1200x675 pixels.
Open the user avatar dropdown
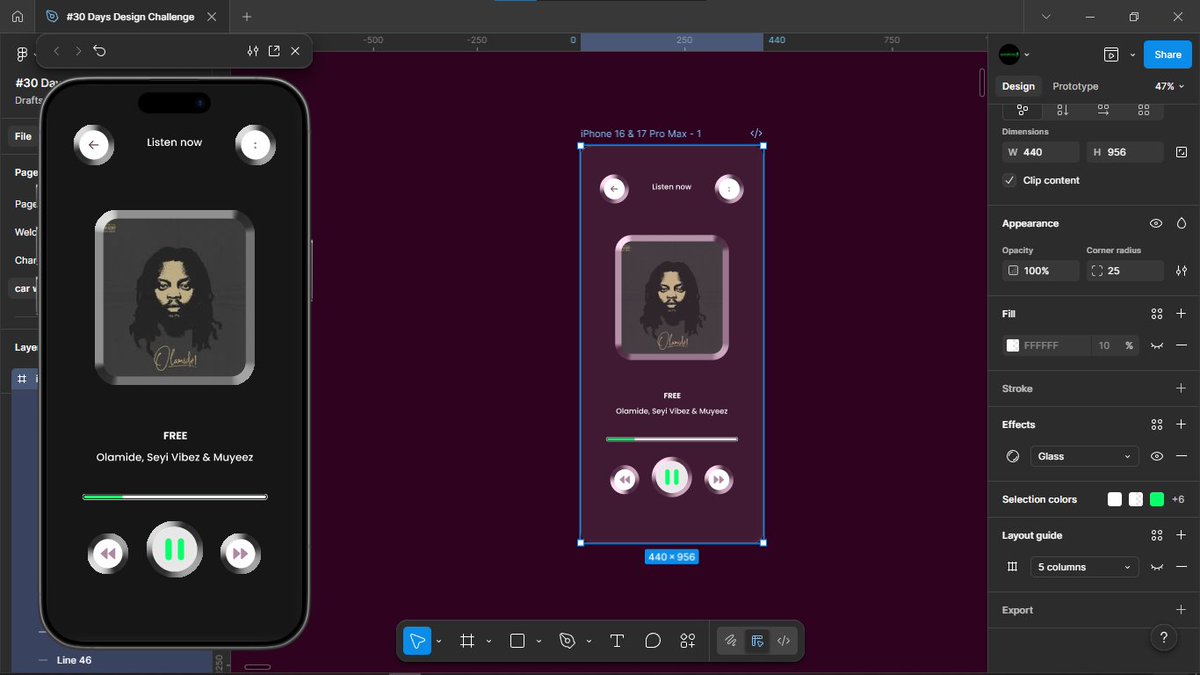pyautogui.click(x=1015, y=55)
